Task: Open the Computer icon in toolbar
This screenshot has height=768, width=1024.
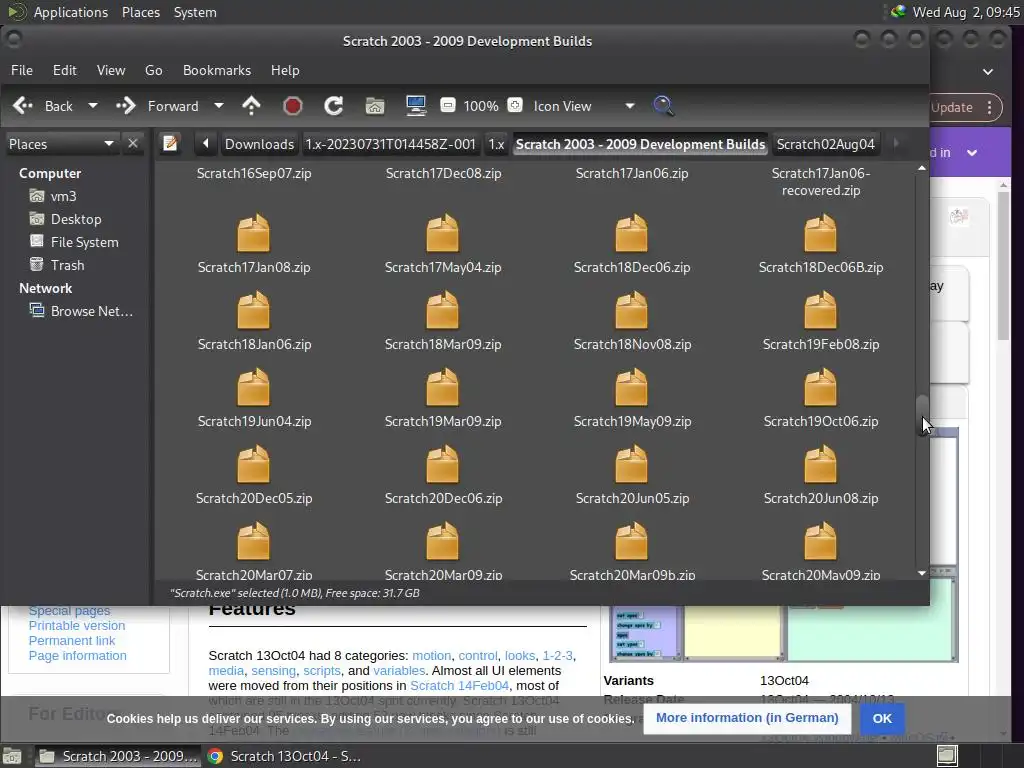Action: click(x=416, y=106)
